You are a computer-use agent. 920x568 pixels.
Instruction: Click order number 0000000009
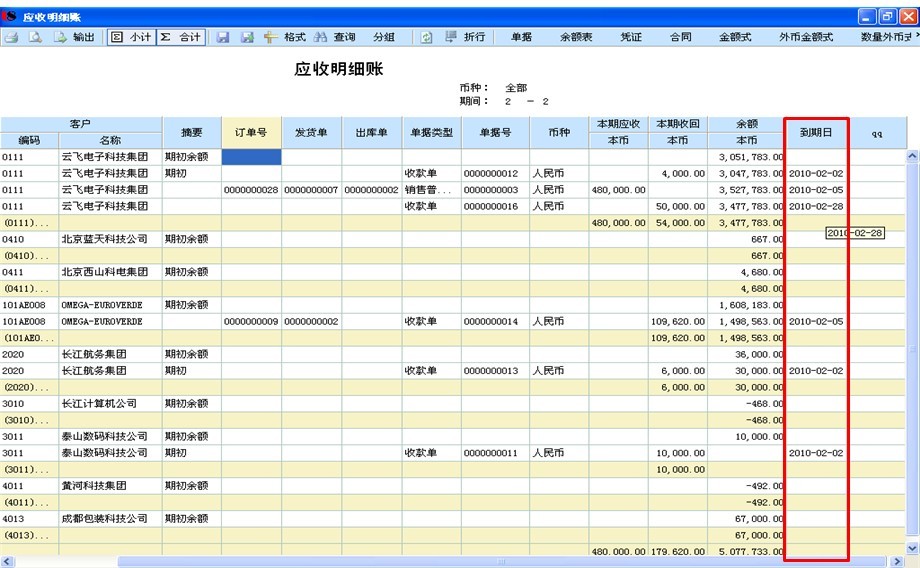pos(251,321)
